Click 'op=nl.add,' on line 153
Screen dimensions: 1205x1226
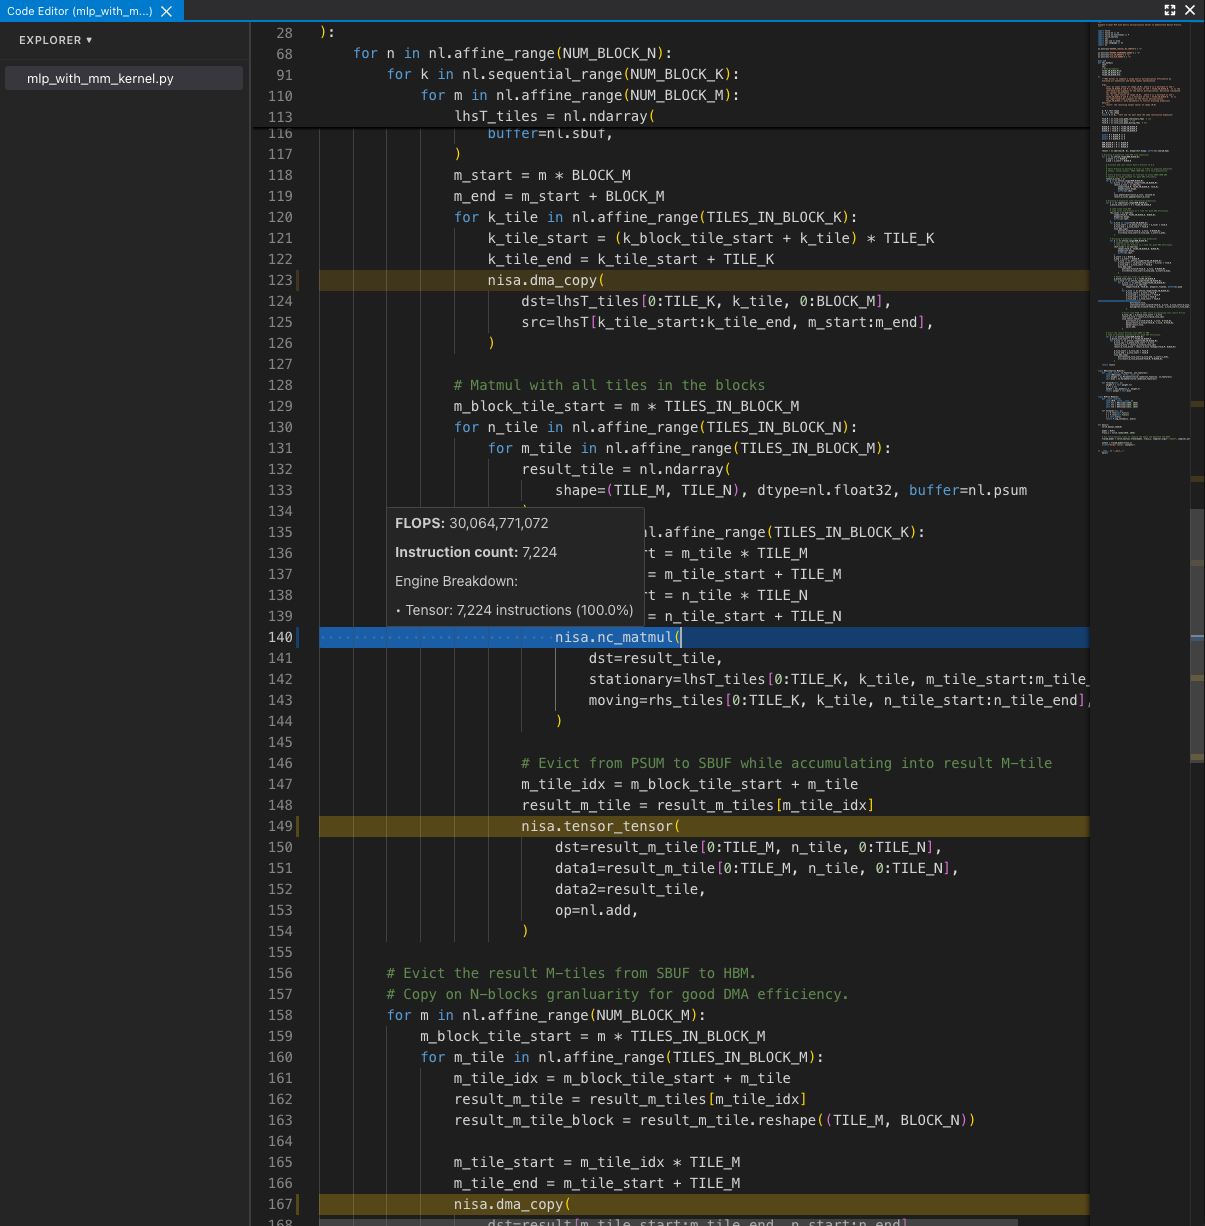597,910
